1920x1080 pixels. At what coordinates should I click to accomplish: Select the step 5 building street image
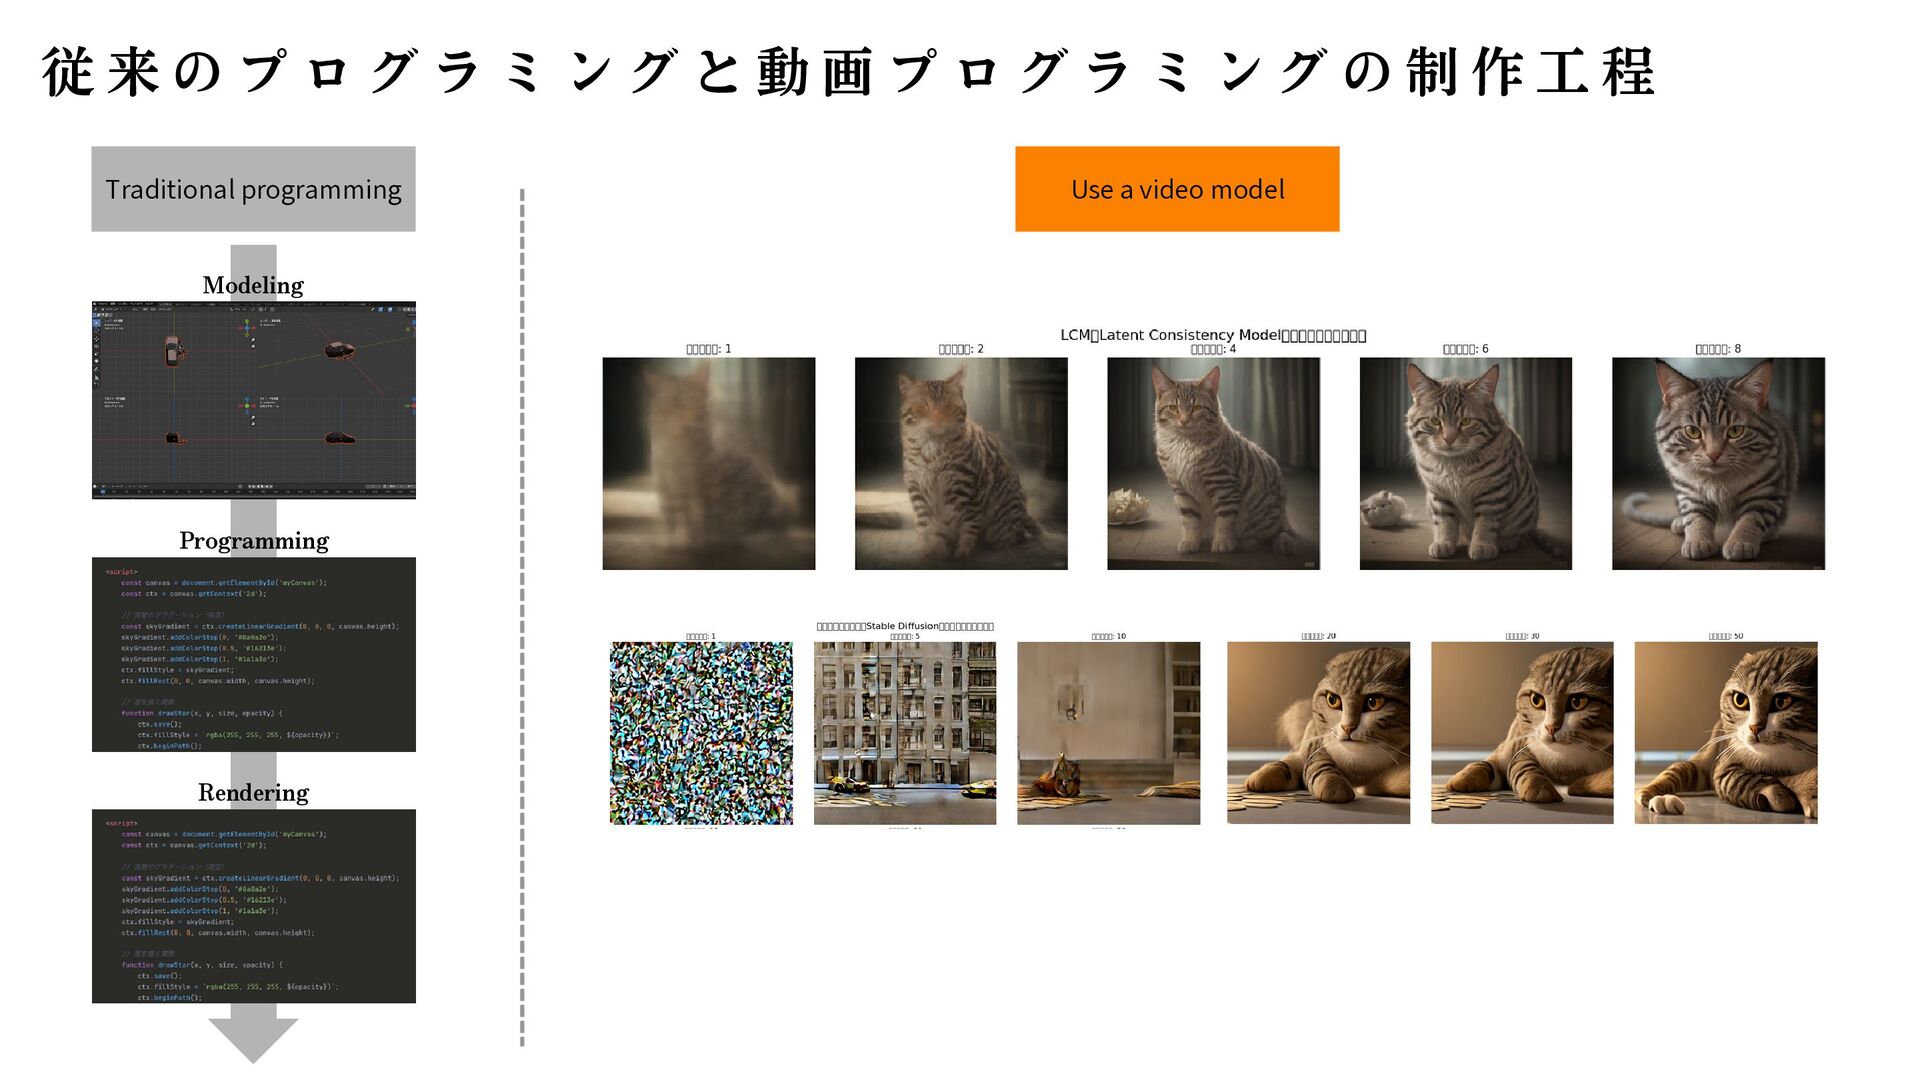click(905, 733)
